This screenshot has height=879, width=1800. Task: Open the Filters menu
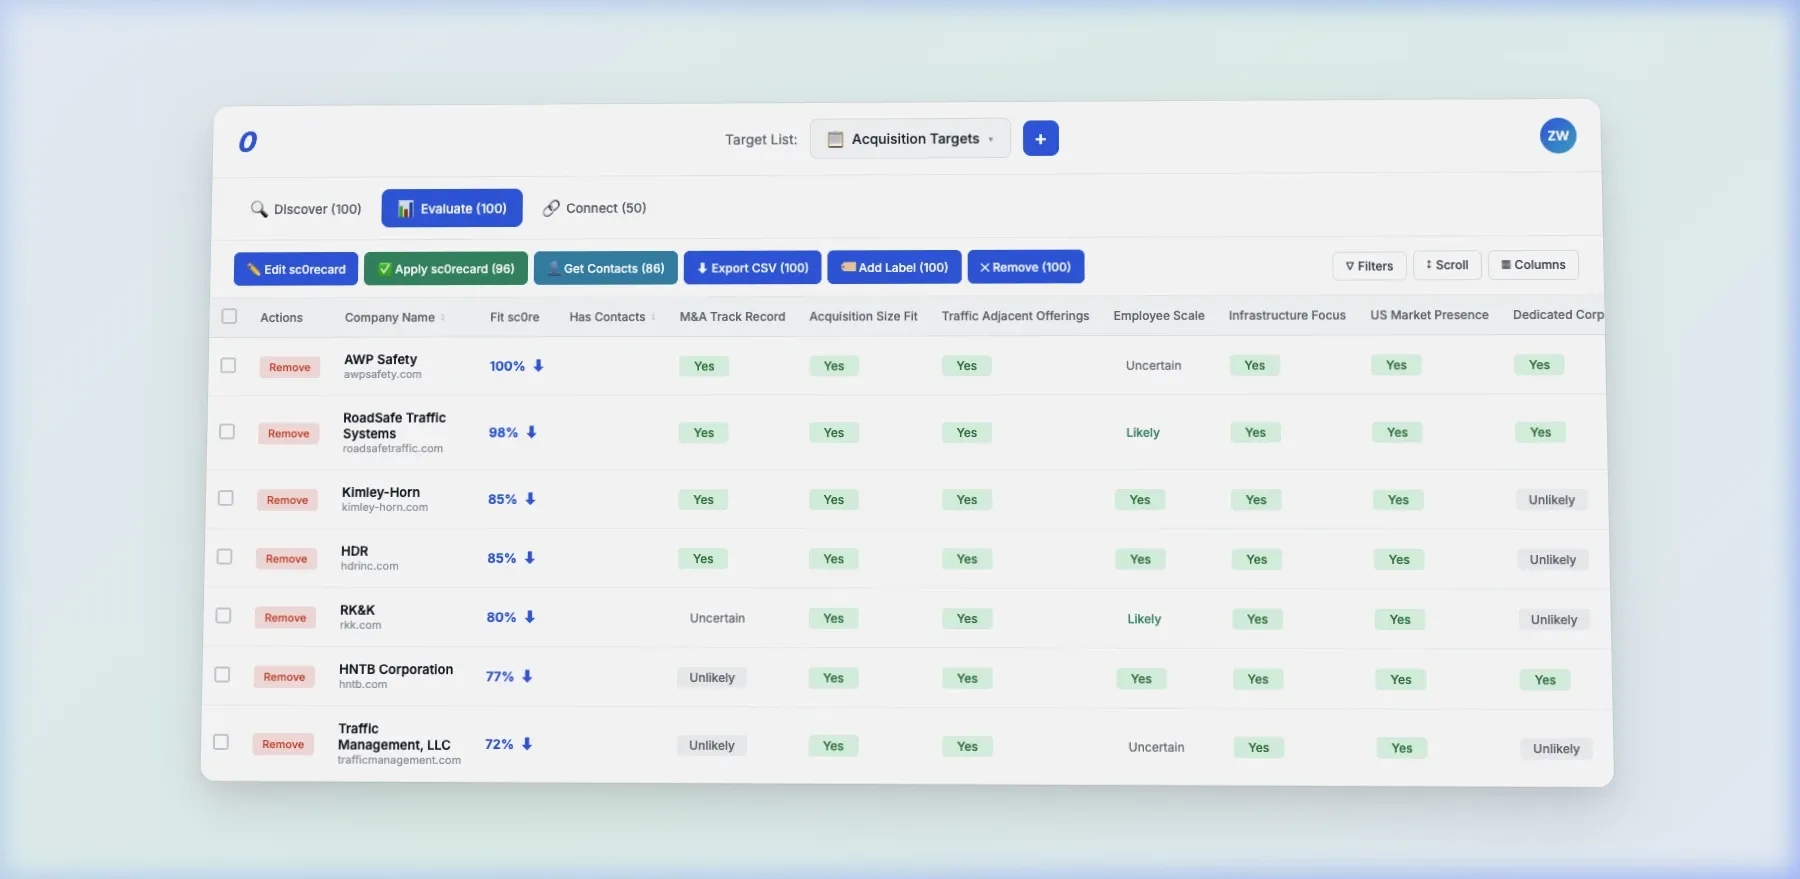point(1369,266)
